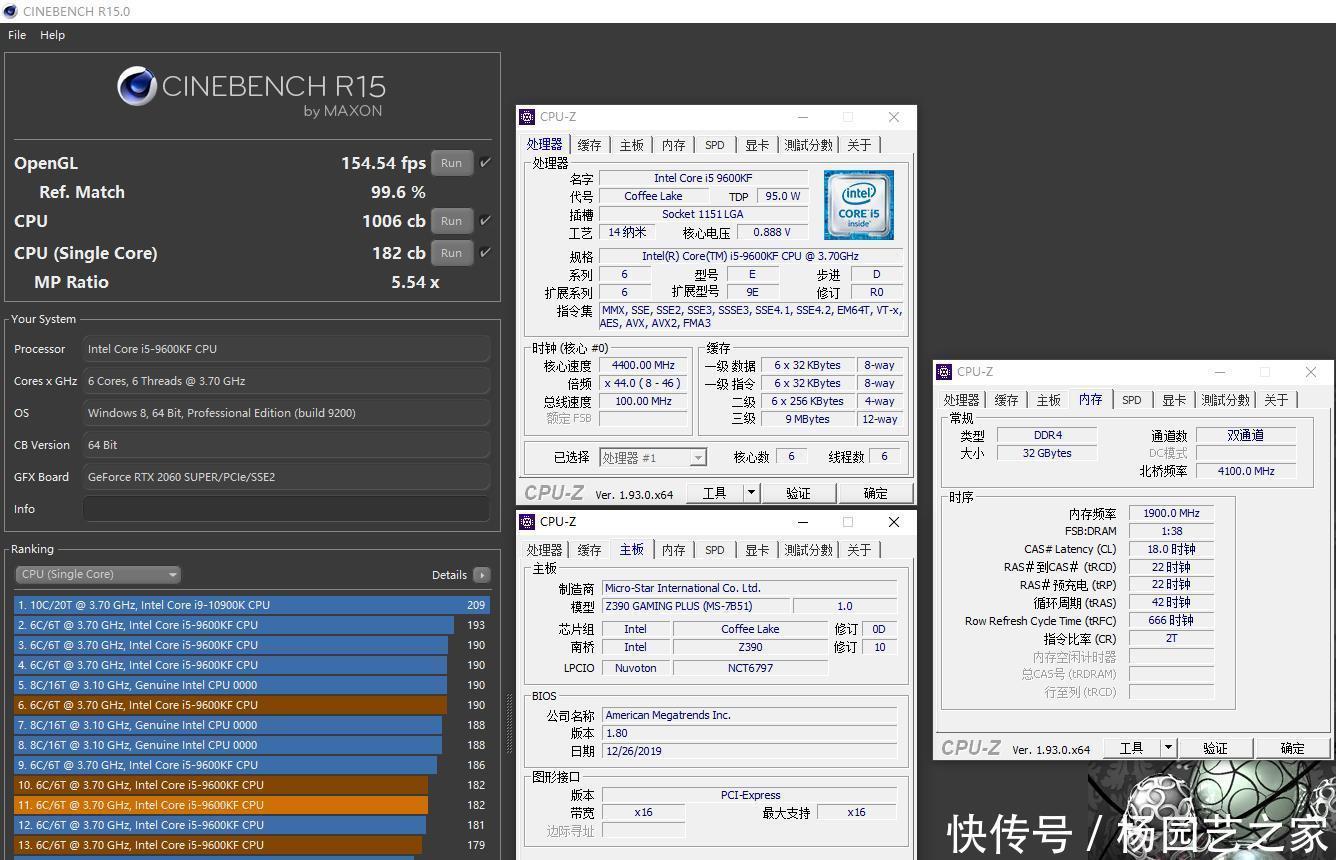Select highlighted ranking row 11 scoring 182
The width and height of the screenshot is (1336, 860).
(251, 805)
